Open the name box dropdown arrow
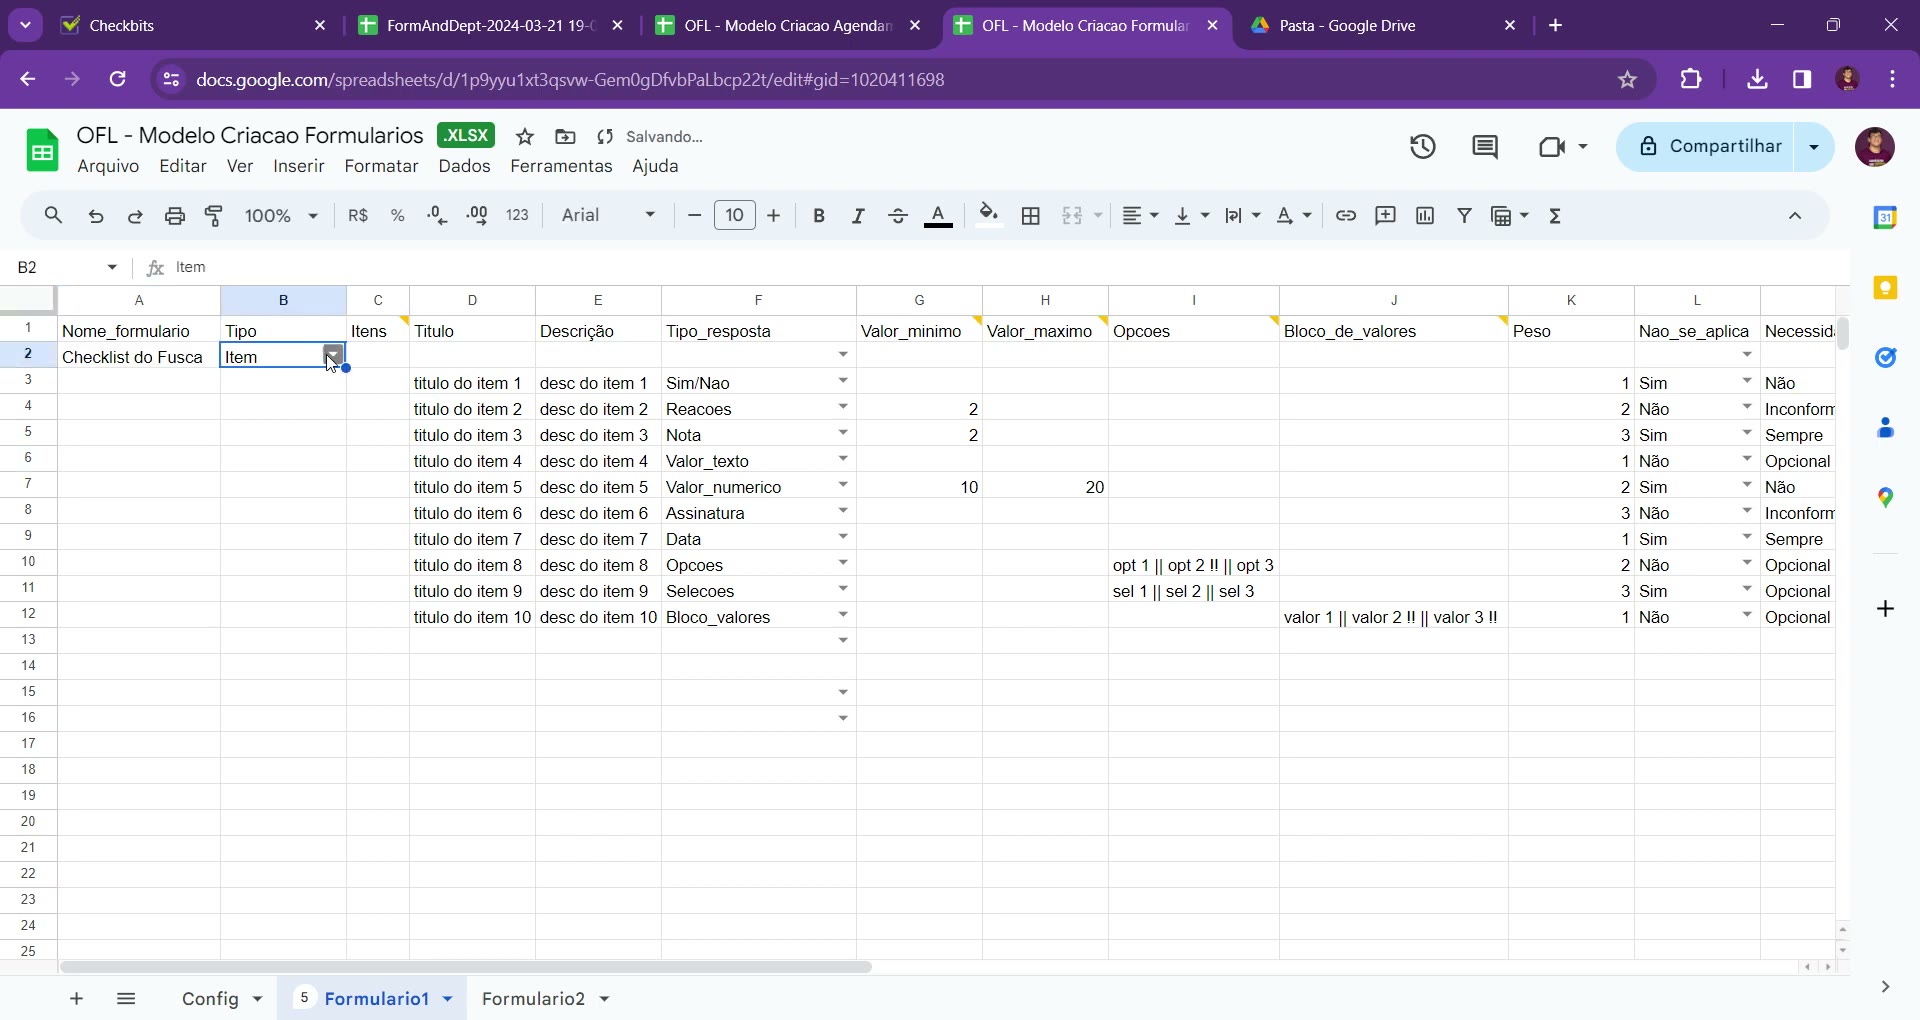The width and height of the screenshot is (1920, 1020). (x=112, y=267)
